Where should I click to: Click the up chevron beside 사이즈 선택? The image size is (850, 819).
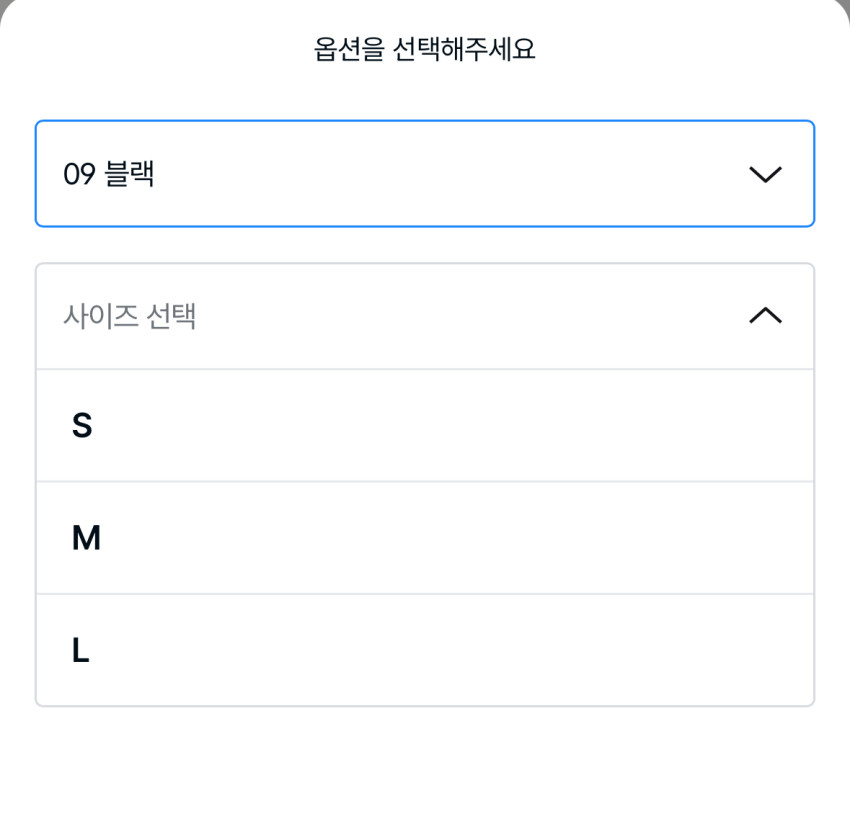(x=765, y=316)
